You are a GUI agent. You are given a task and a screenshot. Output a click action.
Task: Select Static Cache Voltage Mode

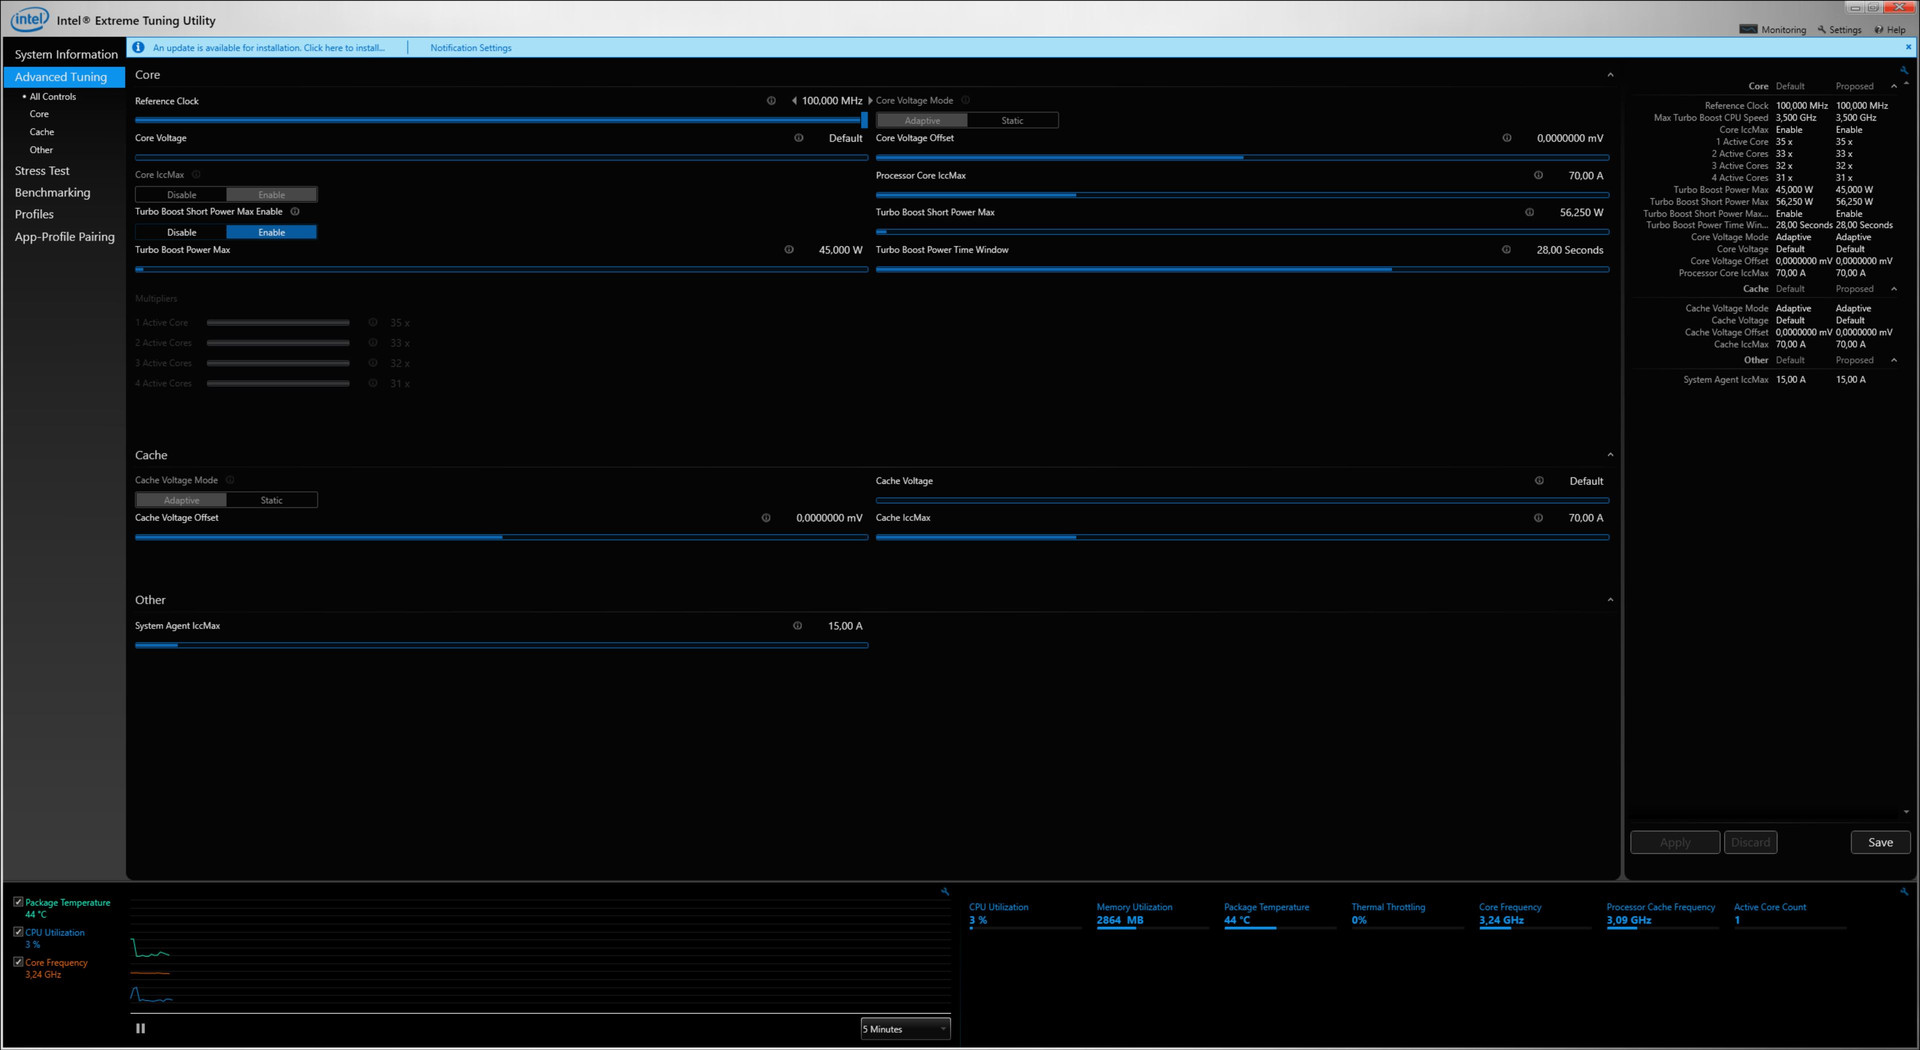click(x=272, y=500)
